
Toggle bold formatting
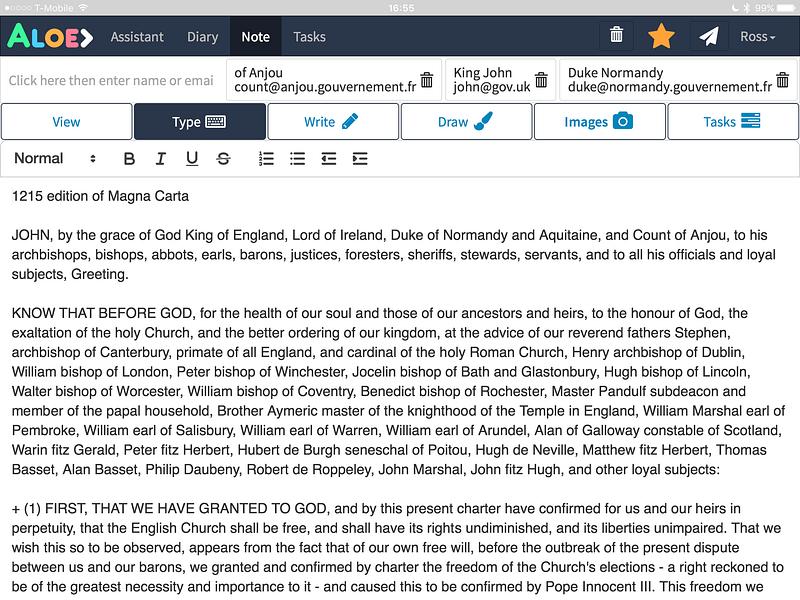[x=129, y=159]
